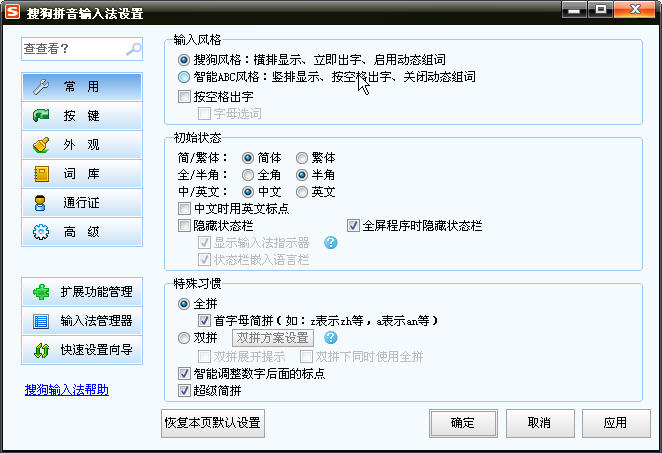Screen dimensions: 662x453
Task: Open 输入法管理器
Action: point(82,321)
